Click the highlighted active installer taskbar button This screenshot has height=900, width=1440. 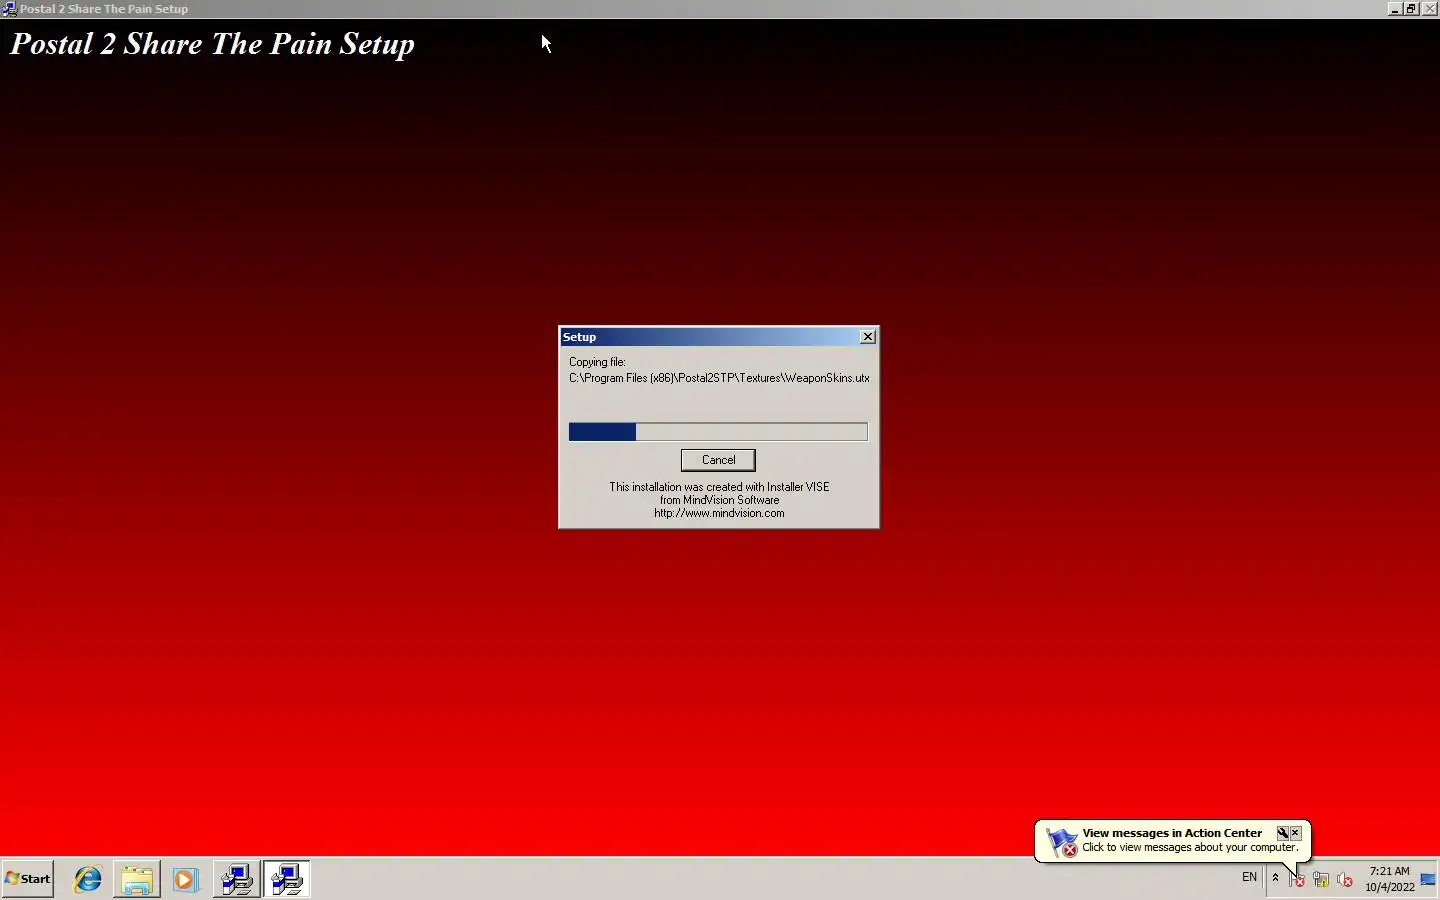click(x=287, y=879)
